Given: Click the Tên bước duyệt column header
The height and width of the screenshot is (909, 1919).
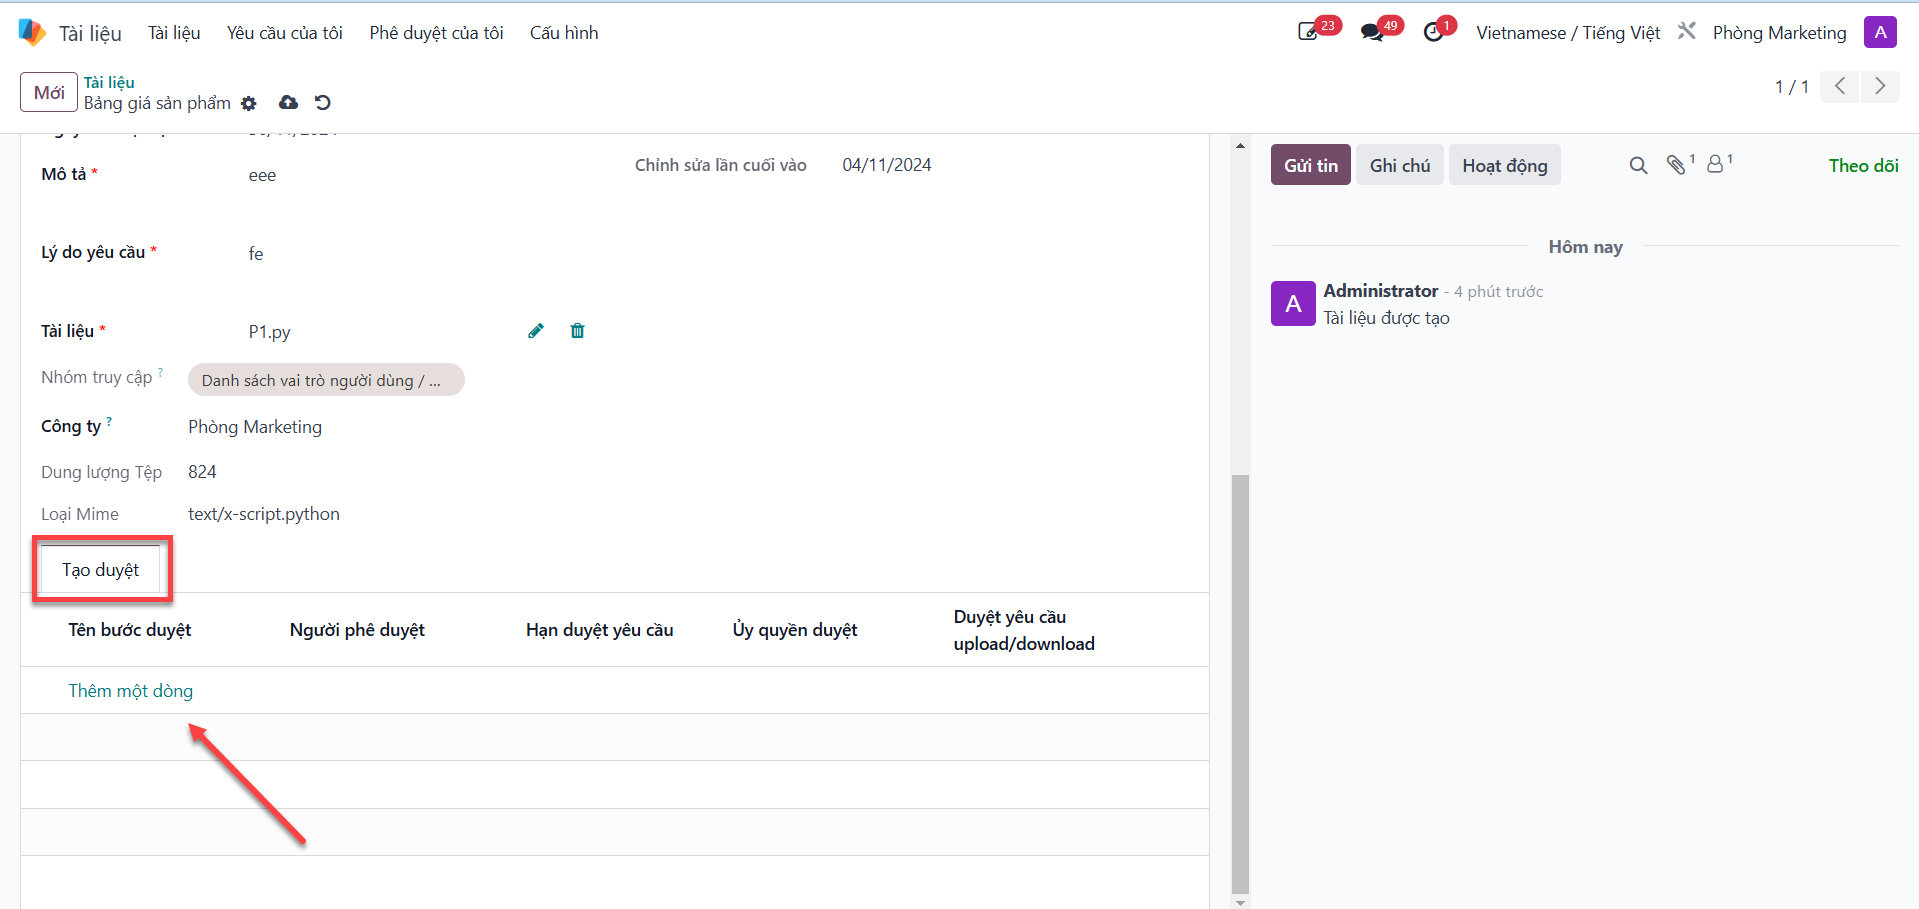Looking at the screenshot, I should [x=130, y=630].
